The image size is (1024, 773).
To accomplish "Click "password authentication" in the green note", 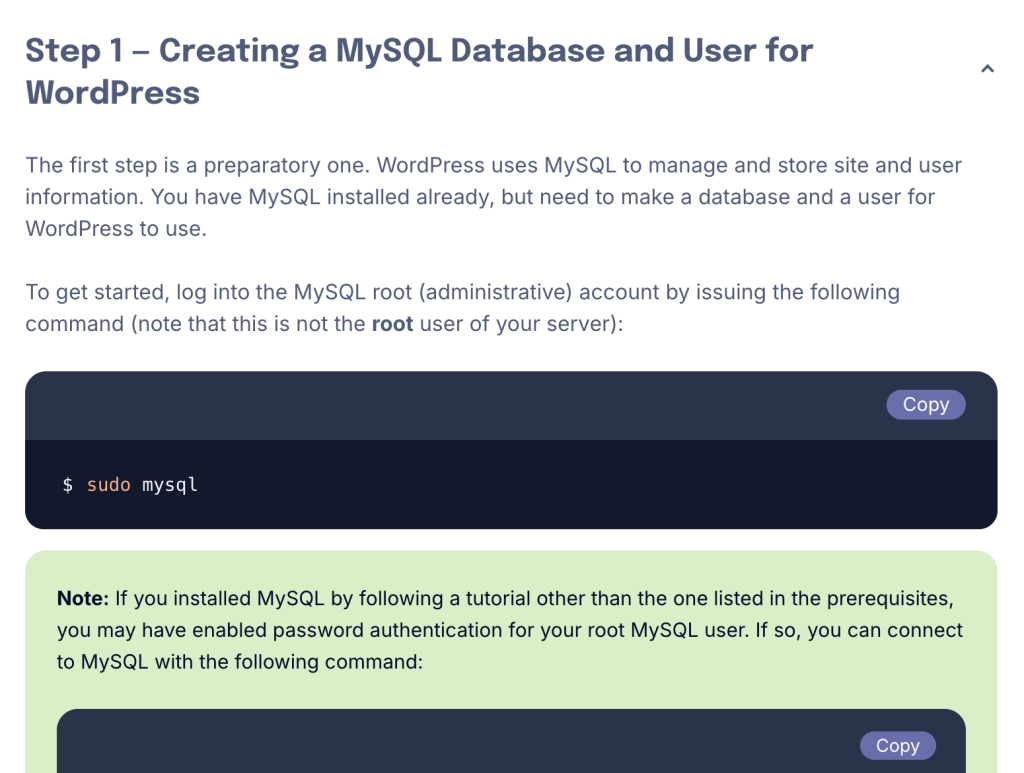I will 358,630.
